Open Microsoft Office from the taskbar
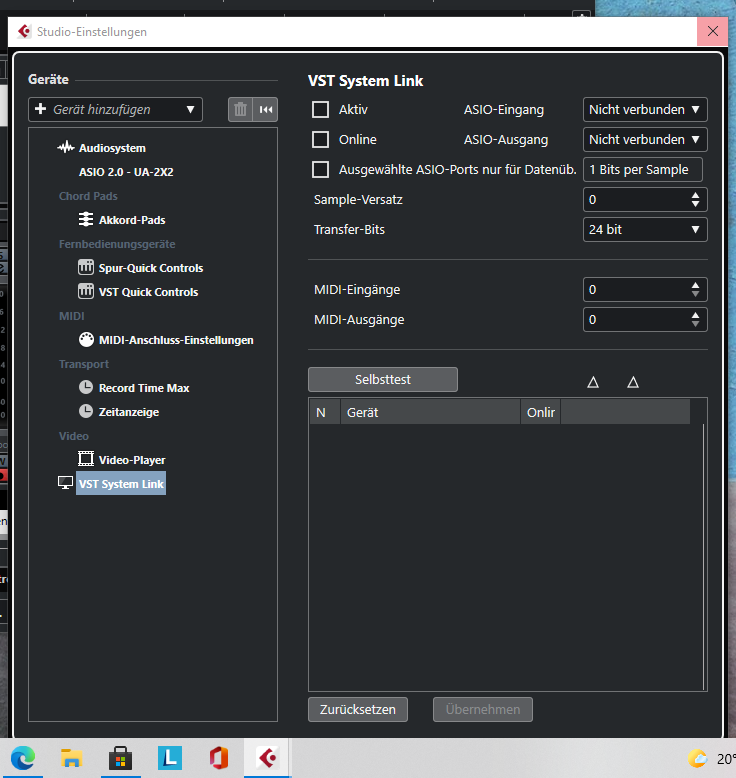 click(218, 758)
